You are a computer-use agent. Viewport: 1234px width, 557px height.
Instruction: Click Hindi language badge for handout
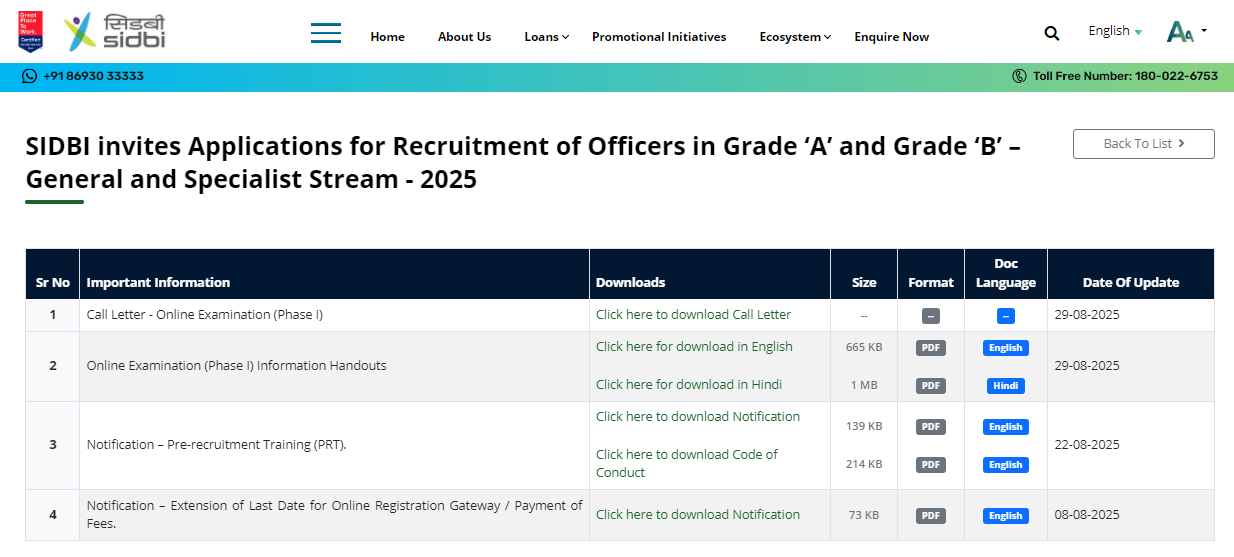(1005, 386)
